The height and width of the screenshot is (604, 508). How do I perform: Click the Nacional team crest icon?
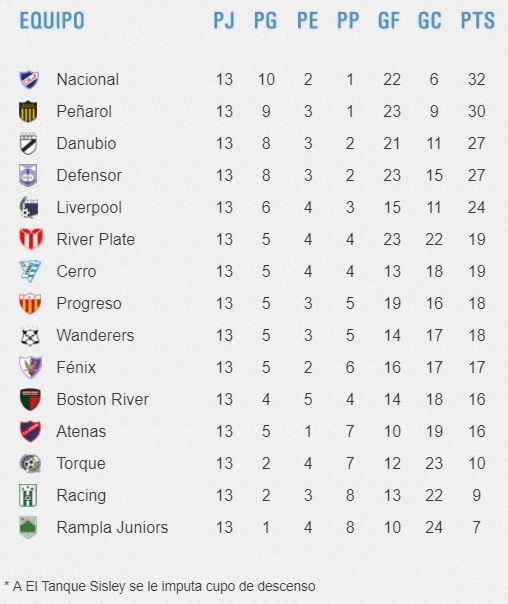point(29,80)
